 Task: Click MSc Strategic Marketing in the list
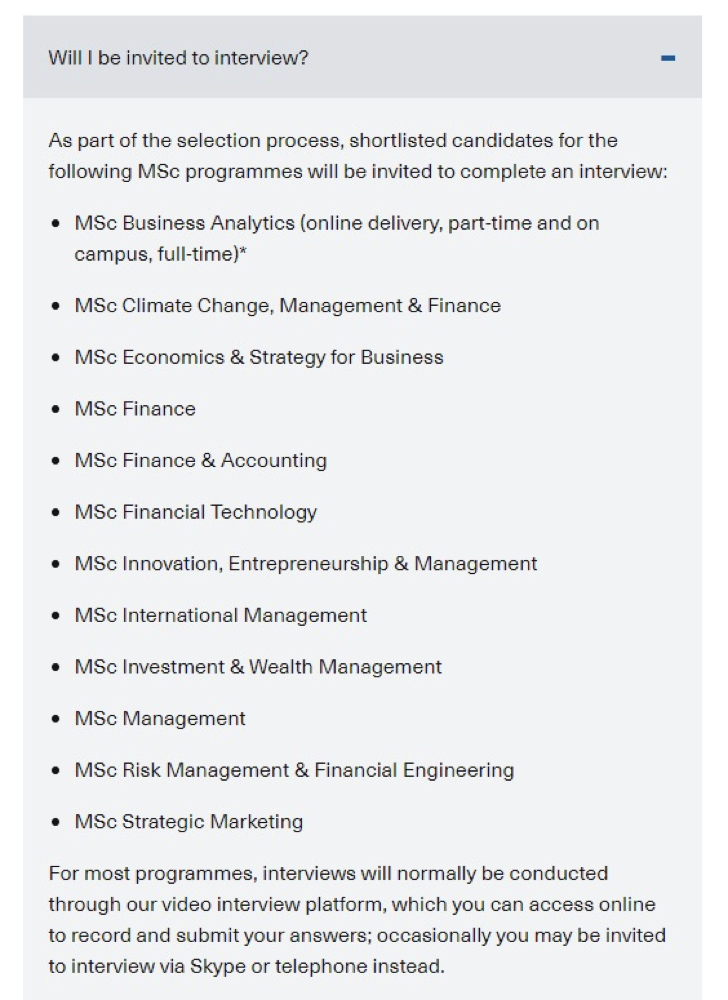(x=188, y=822)
